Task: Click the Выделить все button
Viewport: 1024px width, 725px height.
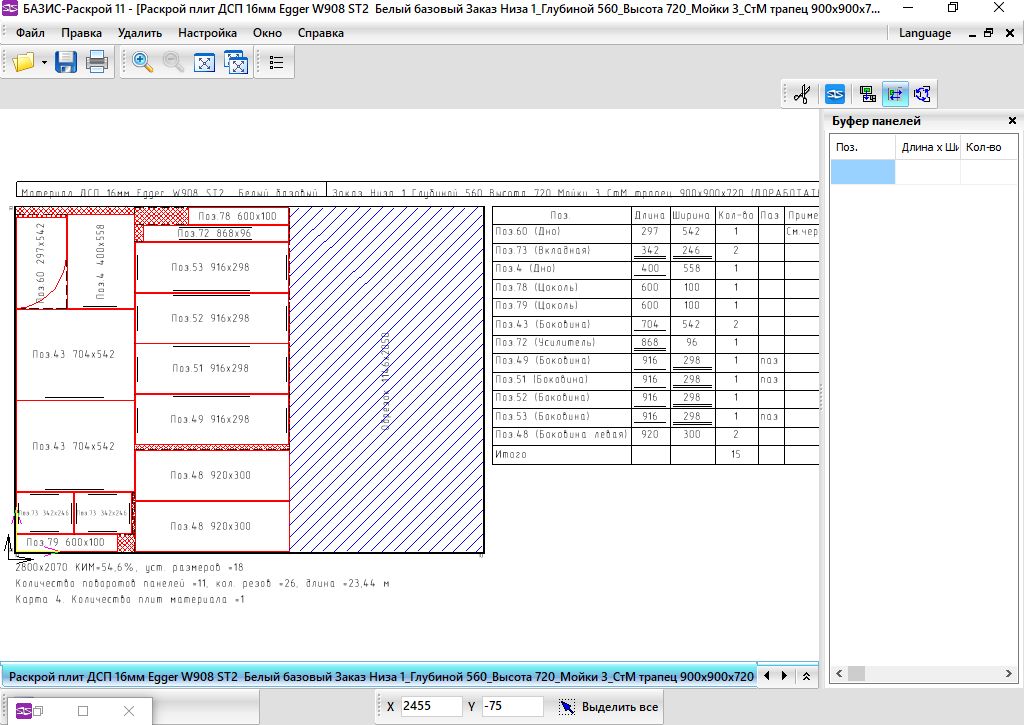Action: (x=609, y=707)
